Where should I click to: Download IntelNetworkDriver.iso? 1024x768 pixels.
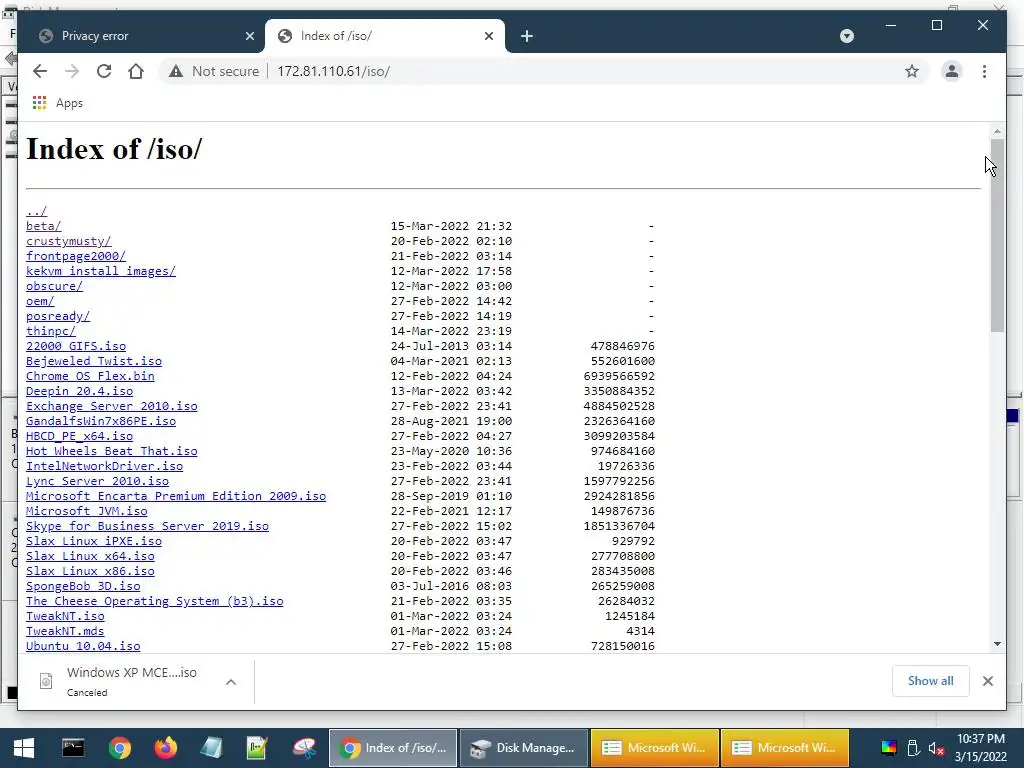104,466
